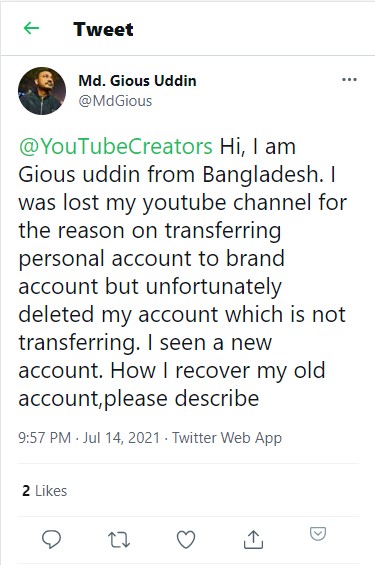This screenshot has width=375, height=565.
Task: Open the three-dot more options menu
Action: 349,80
